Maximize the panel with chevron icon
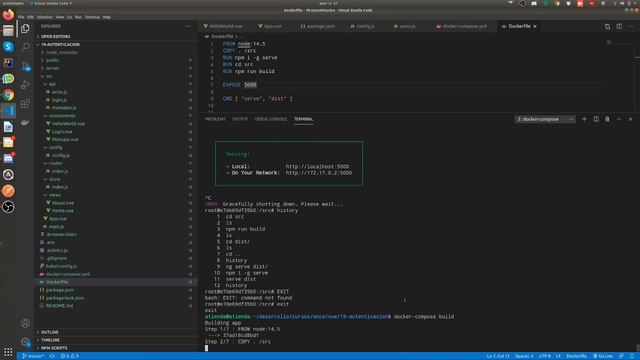 [x=619, y=119]
